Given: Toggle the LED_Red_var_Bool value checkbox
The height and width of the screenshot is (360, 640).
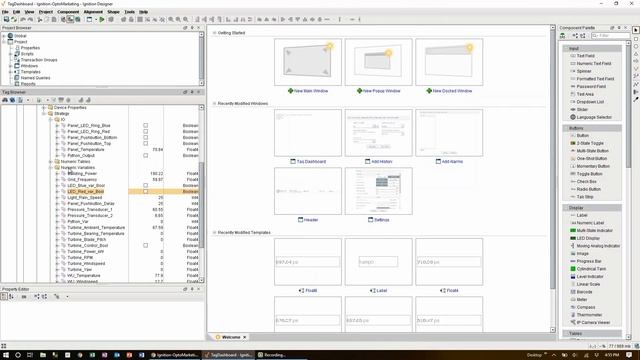Looking at the screenshot, I should point(145,191).
